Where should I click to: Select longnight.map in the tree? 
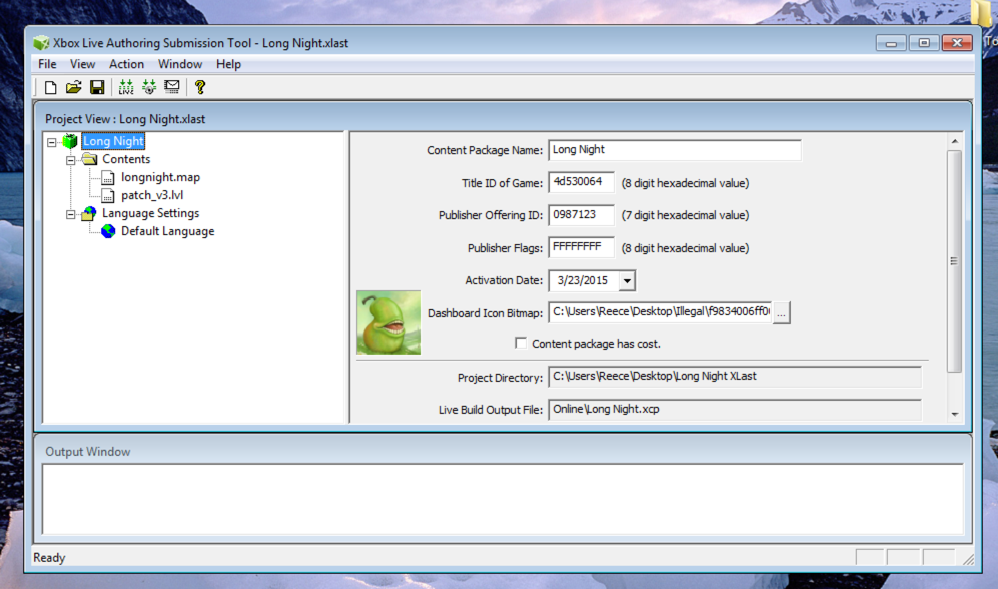point(160,178)
